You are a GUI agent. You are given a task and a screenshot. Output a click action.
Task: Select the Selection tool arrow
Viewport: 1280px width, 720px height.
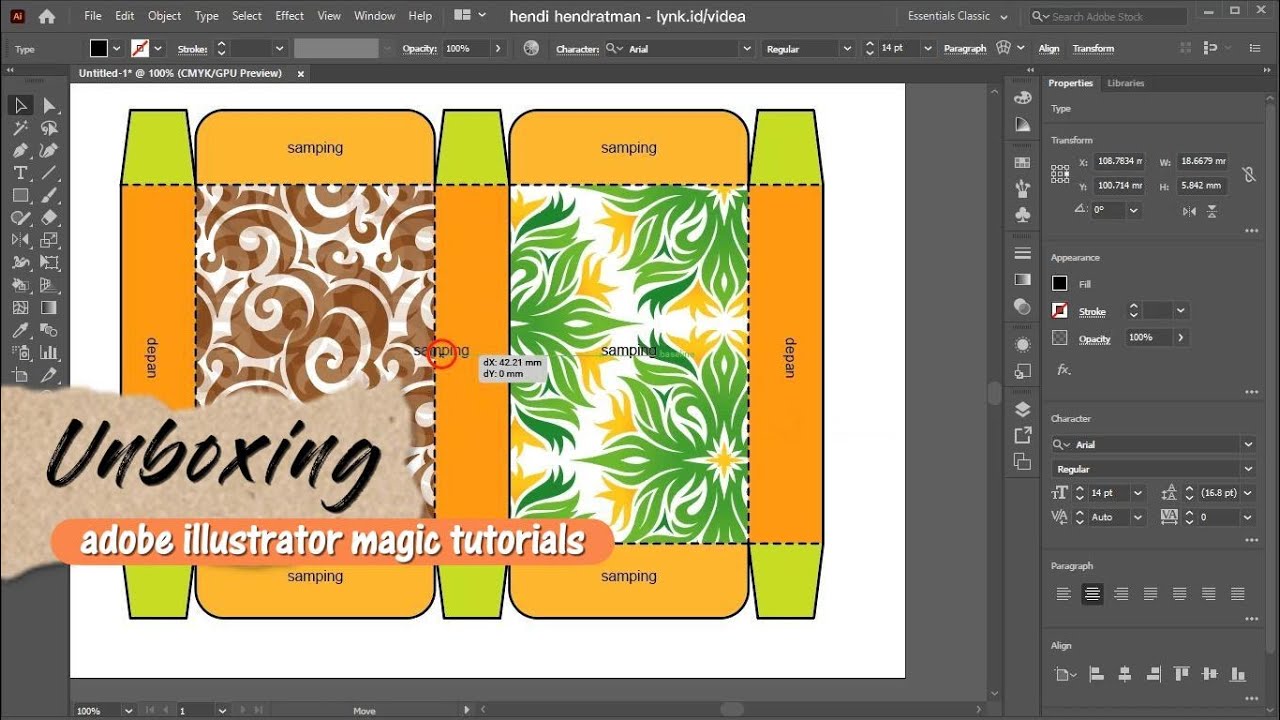pos(20,105)
